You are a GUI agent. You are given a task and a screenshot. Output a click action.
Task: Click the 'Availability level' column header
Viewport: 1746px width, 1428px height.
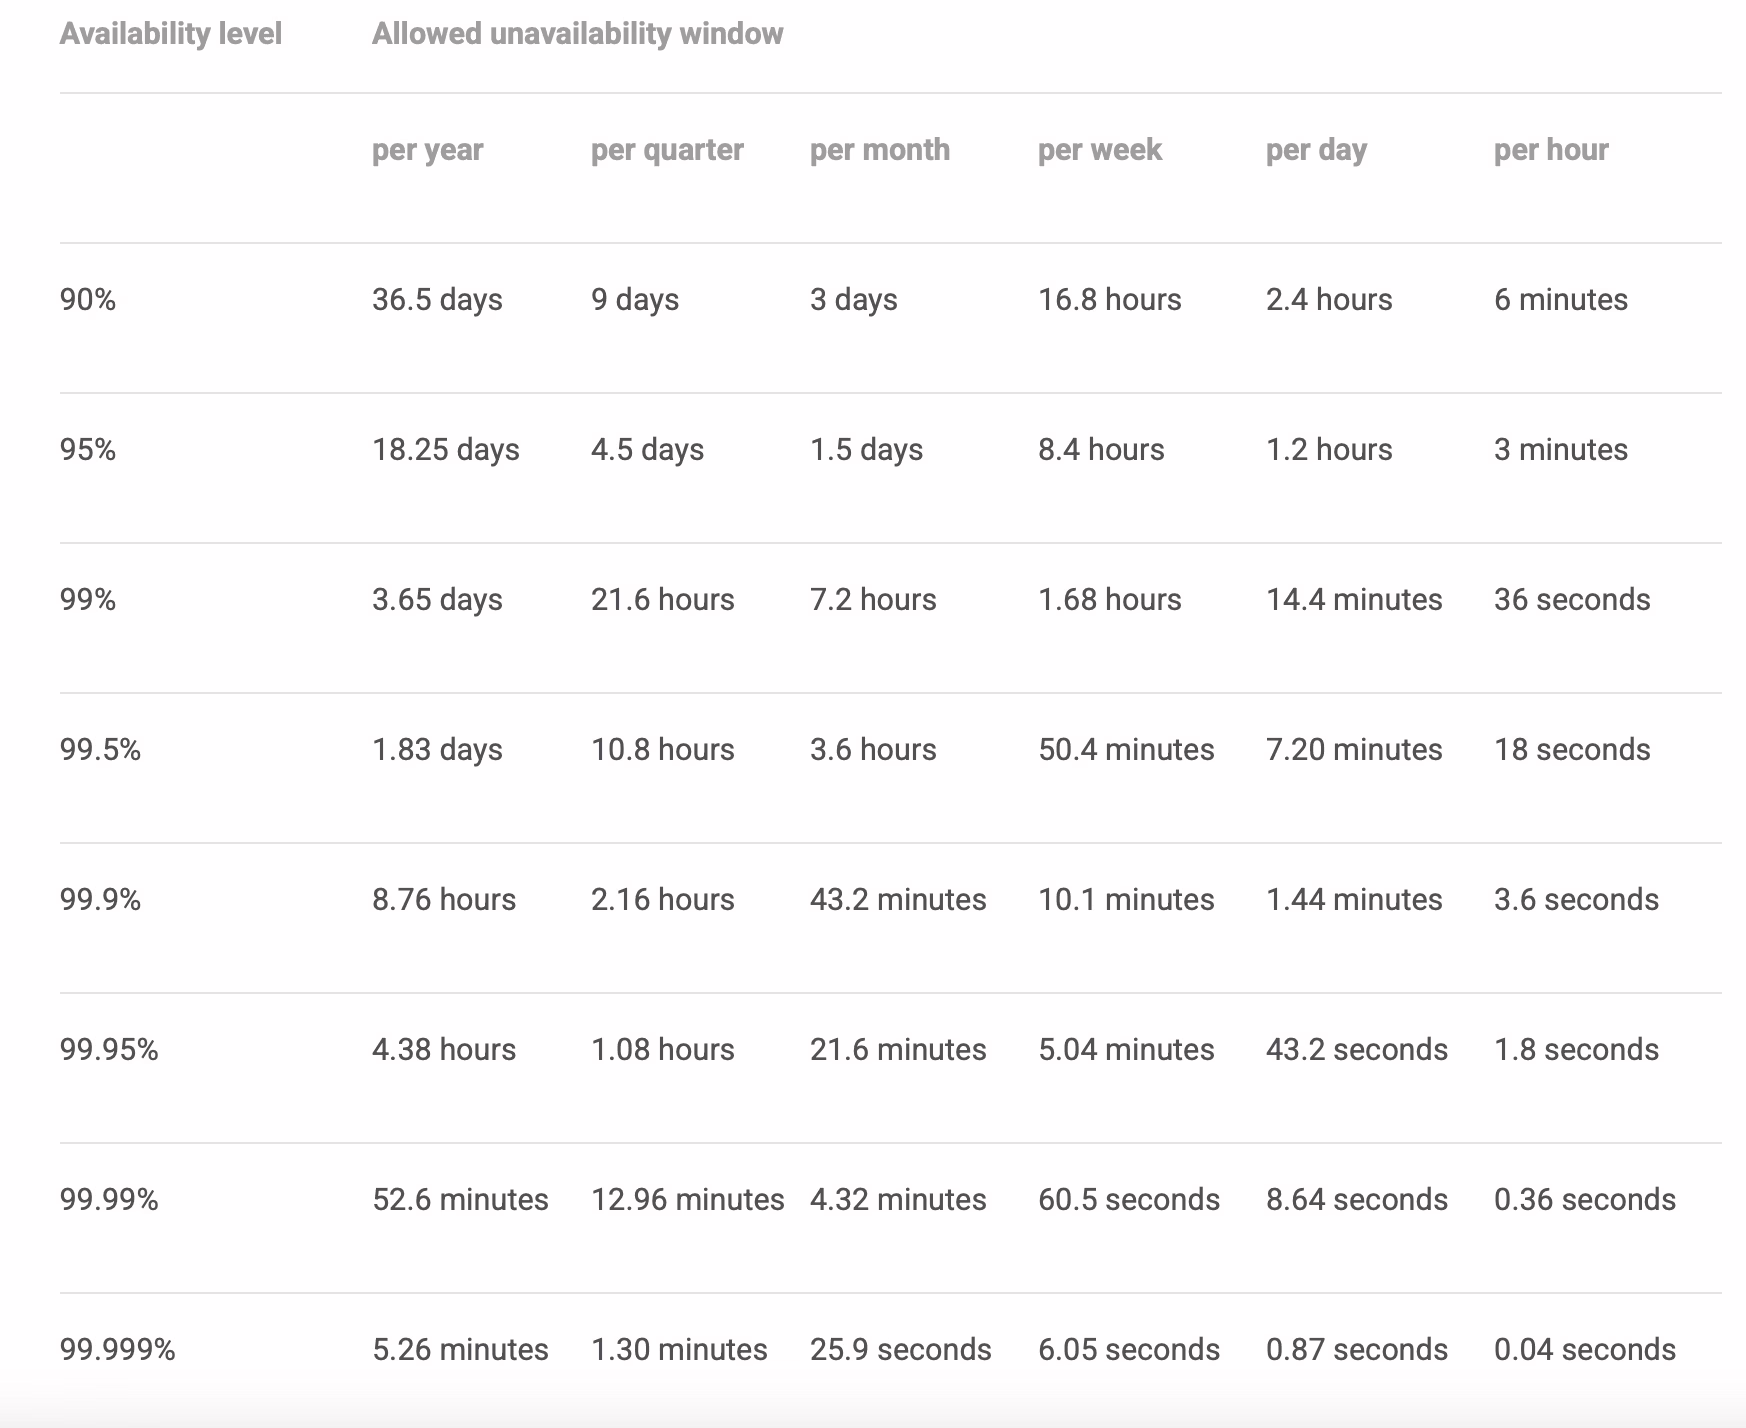click(x=170, y=34)
